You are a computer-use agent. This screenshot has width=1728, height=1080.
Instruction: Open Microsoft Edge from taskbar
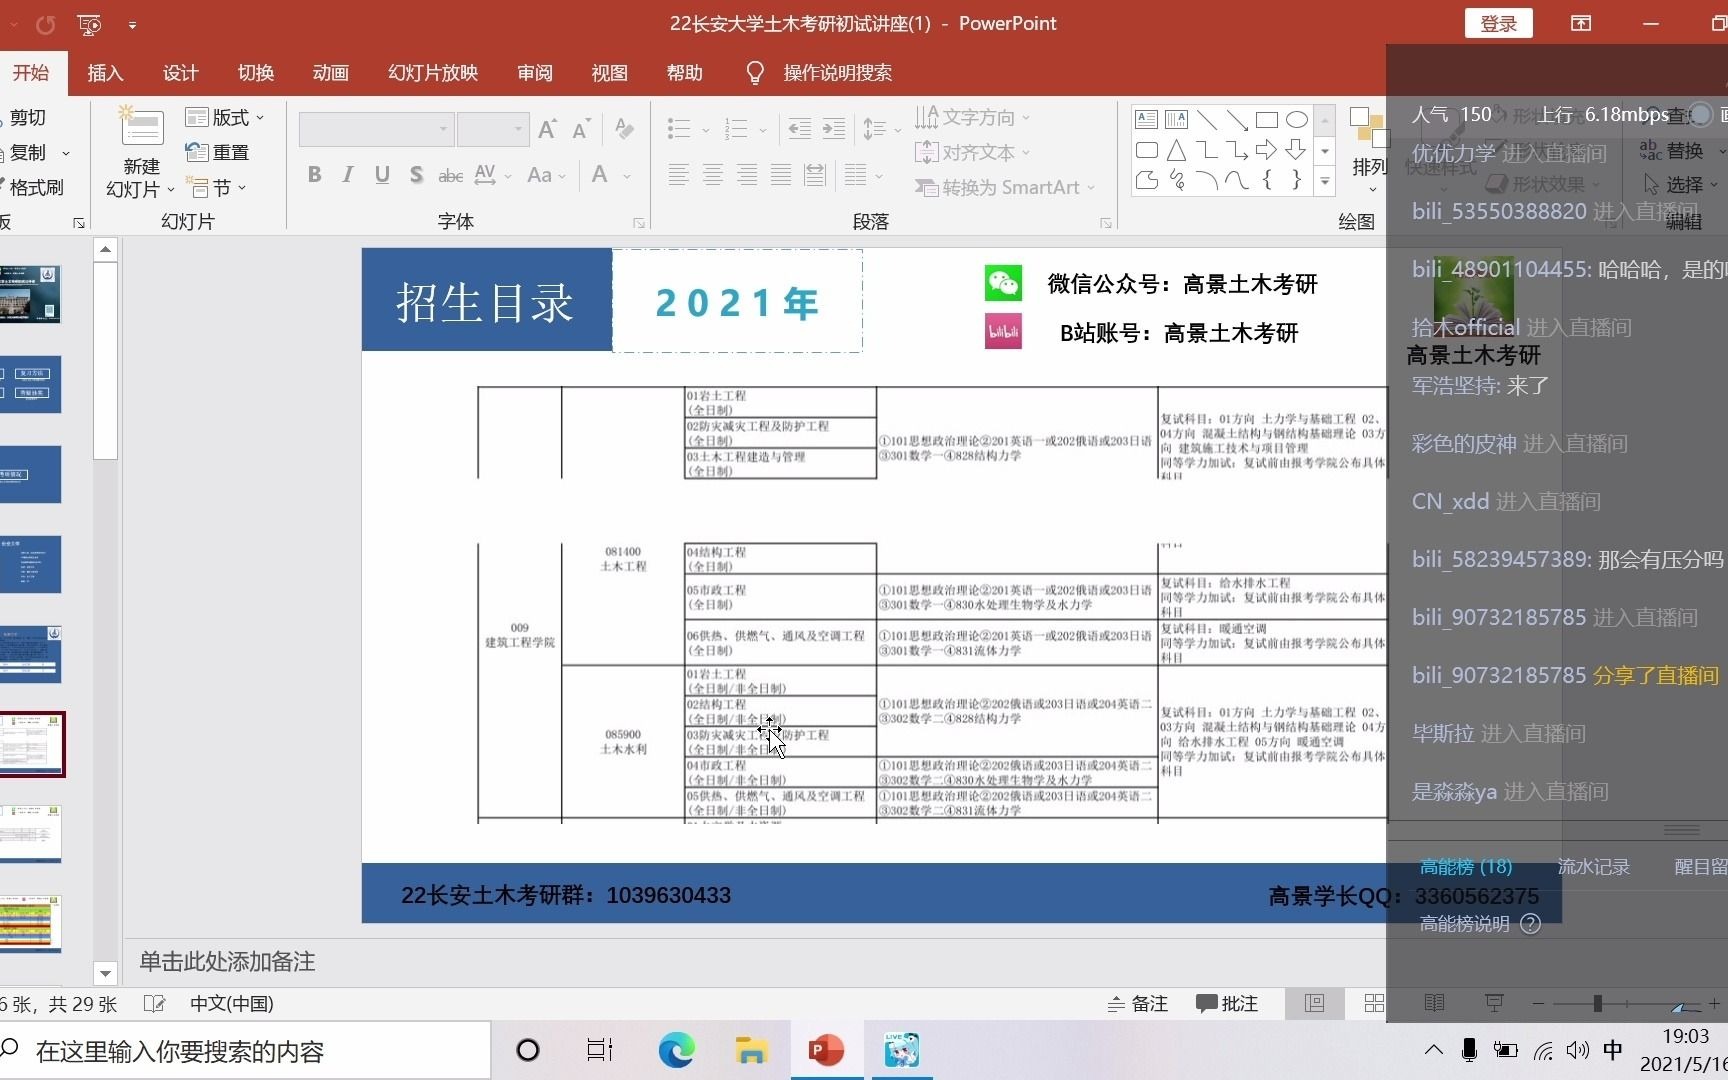click(677, 1050)
